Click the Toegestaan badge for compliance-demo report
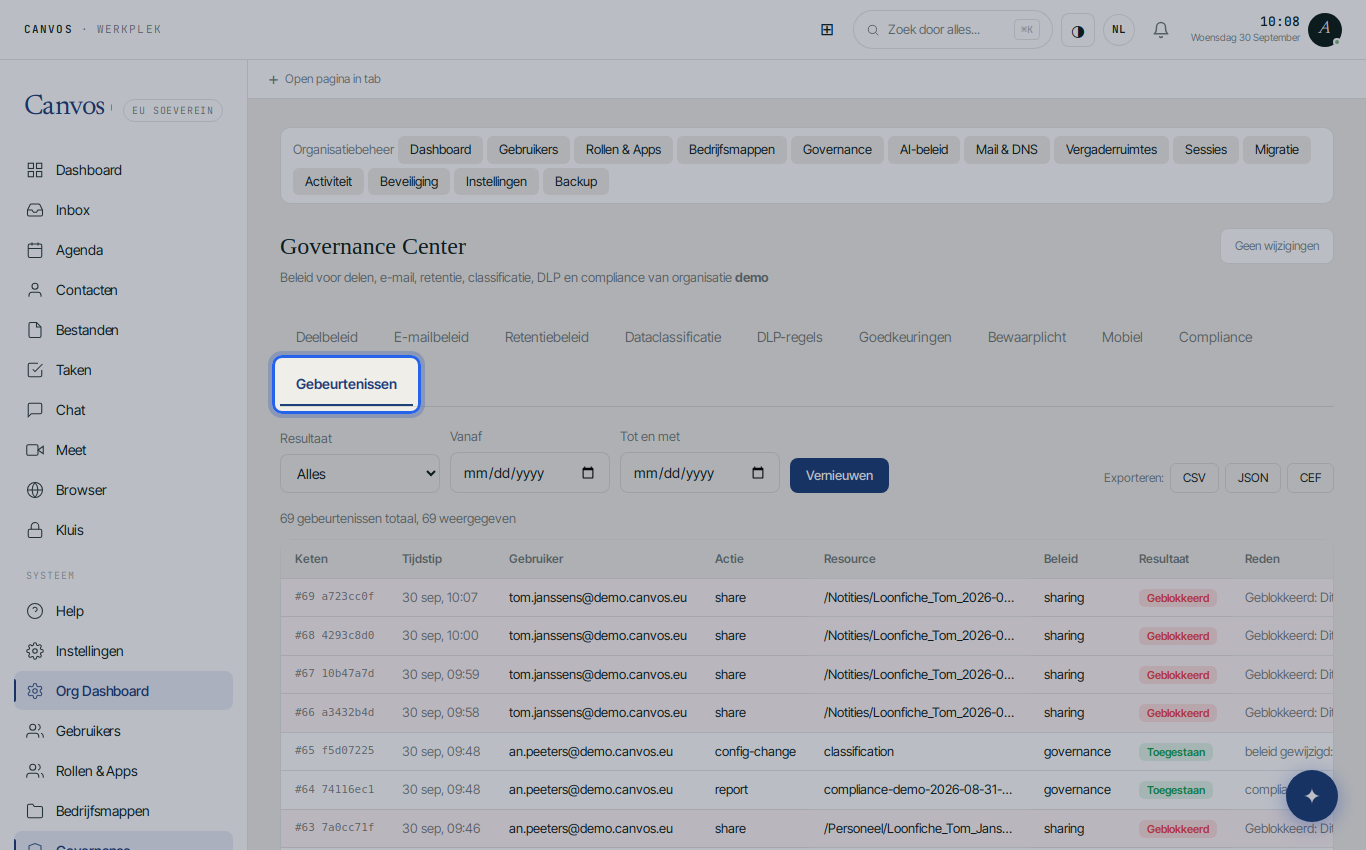The image size is (1366, 850). click(x=1176, y=790)
